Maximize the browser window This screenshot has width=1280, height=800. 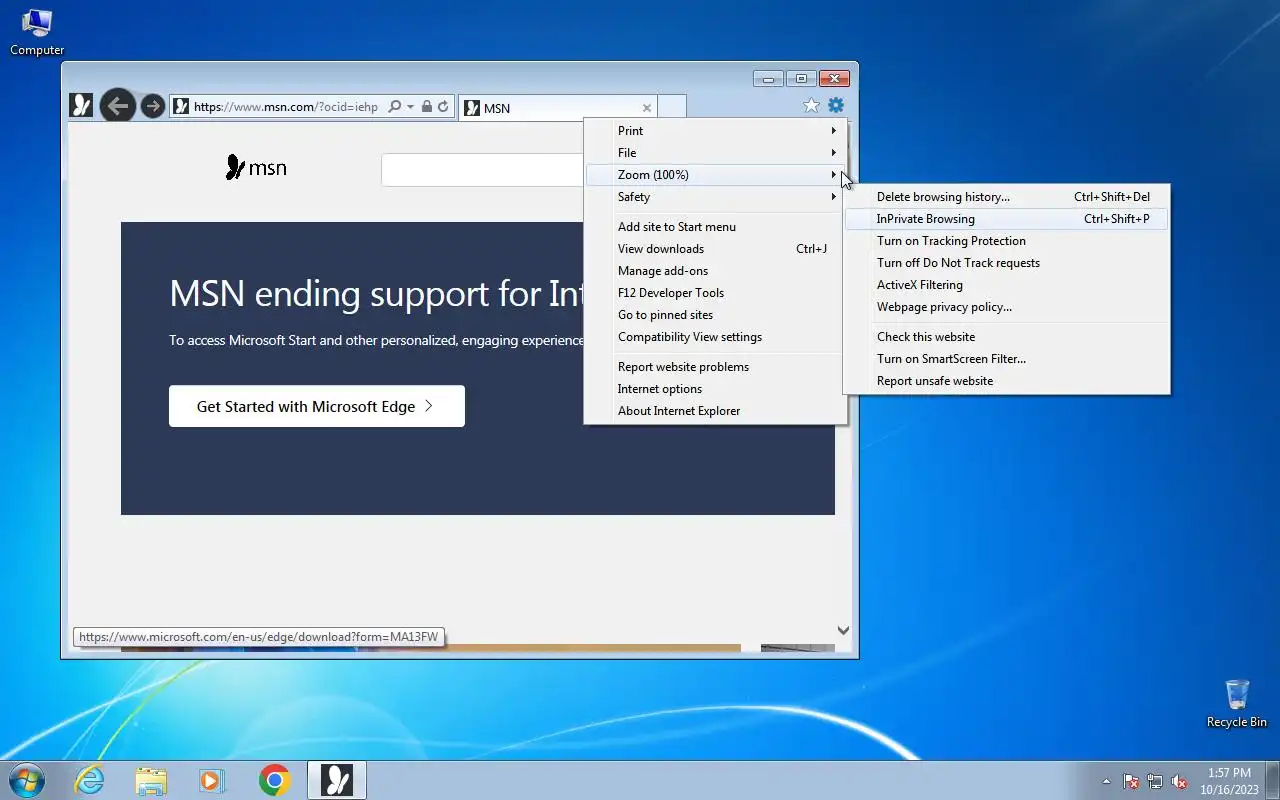coord(801,78)
